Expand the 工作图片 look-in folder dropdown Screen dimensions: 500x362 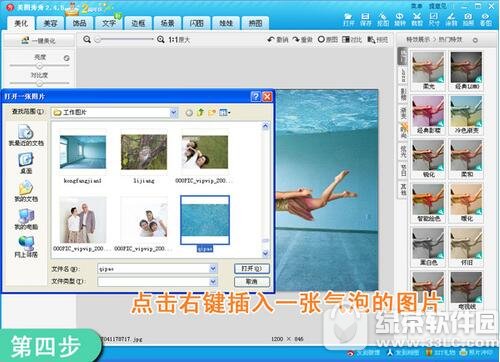click(x=173, y=113)
